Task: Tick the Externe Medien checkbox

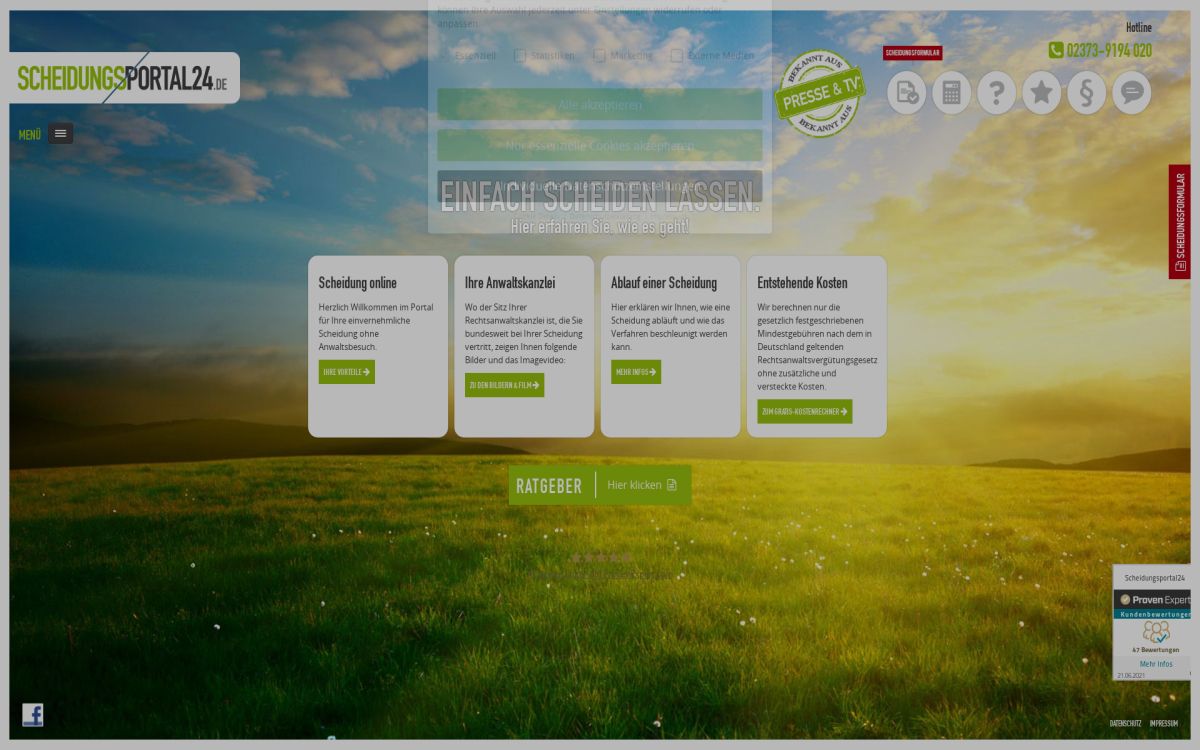Action: (677, 56)
